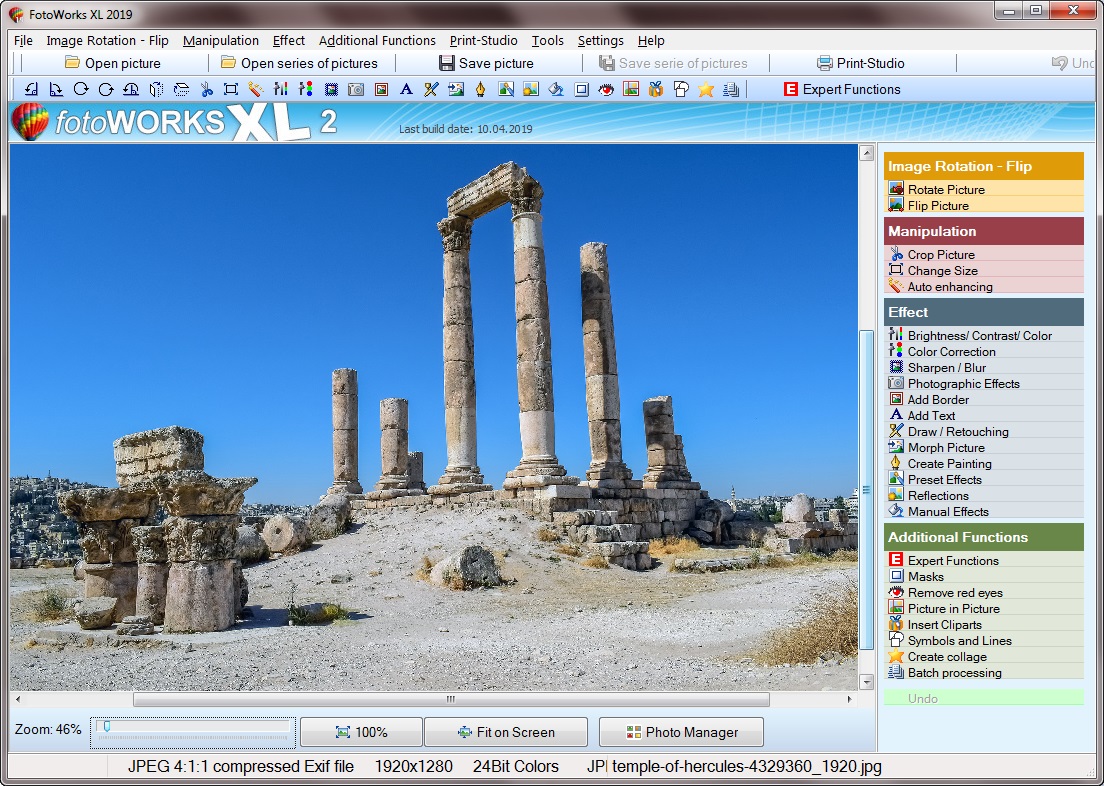Open the Photo Manager

point(680,731)
